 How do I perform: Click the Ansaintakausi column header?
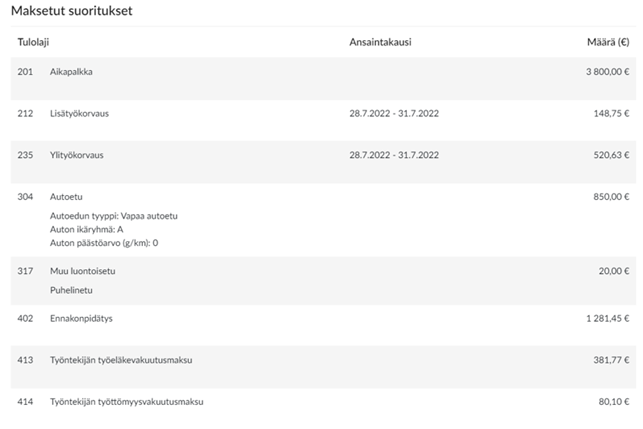pos(380,42)
